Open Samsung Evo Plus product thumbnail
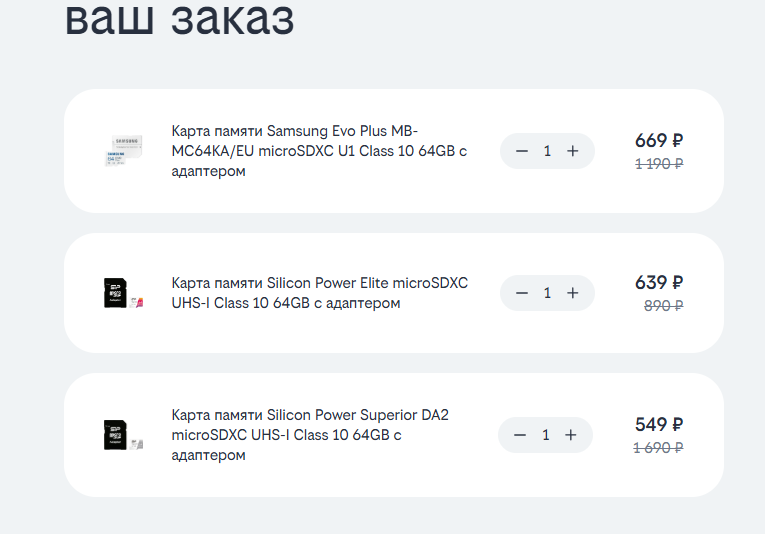The height and width of the screenshot is (534, 765). point(120,151)
